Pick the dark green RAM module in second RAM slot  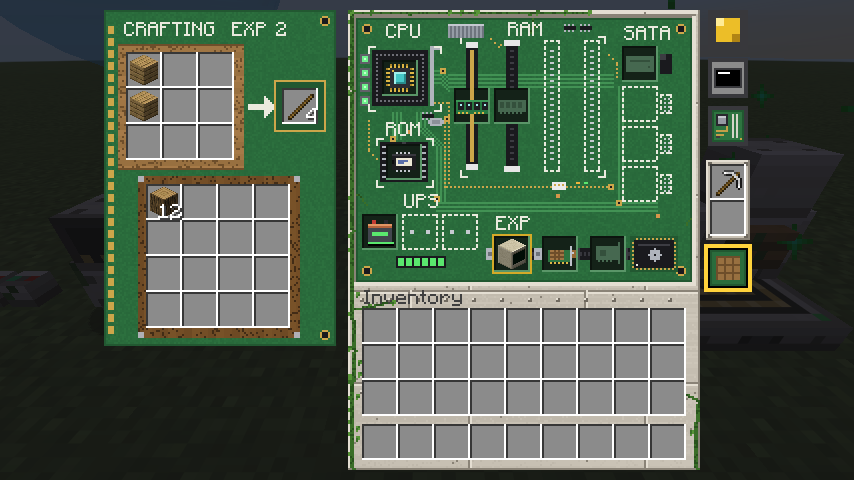point(511,106)
